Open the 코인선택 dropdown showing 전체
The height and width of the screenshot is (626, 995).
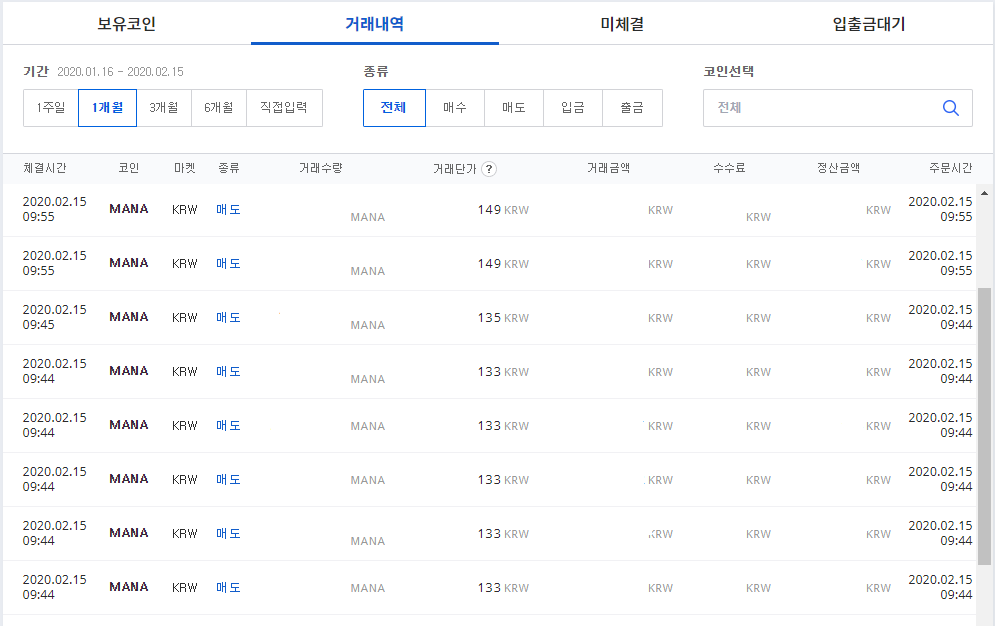coord(837,107)
